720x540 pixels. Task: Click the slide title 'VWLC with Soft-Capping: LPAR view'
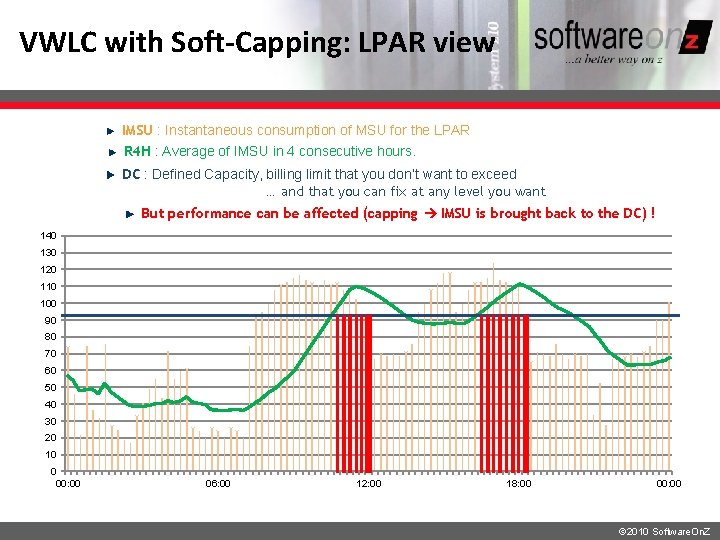pyautogui.click(x=257, y=42)
